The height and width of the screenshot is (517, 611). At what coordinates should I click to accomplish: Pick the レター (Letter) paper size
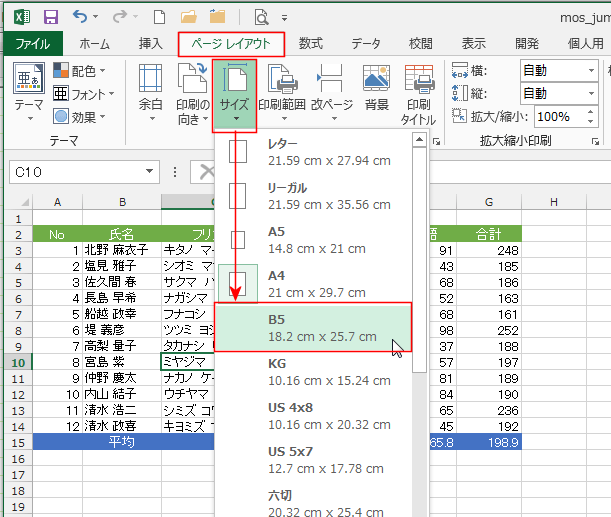tap(320, 152)
